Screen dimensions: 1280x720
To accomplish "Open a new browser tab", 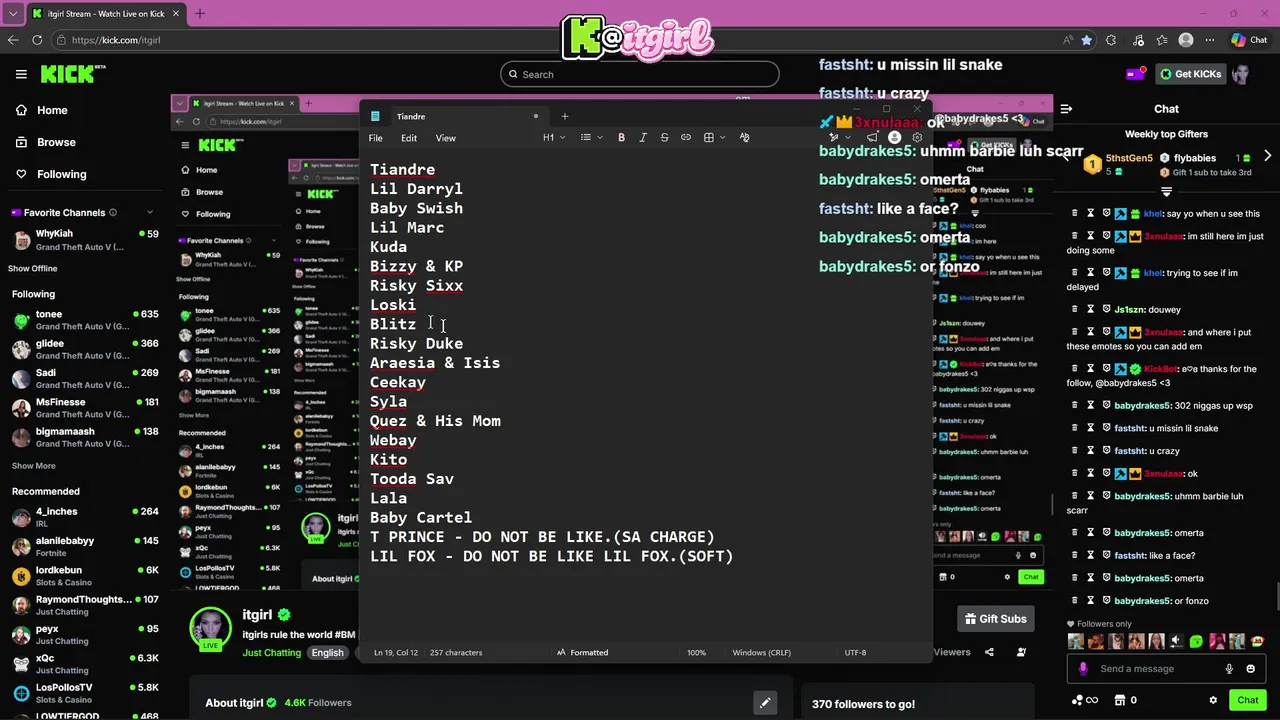I will click(199, 14).
